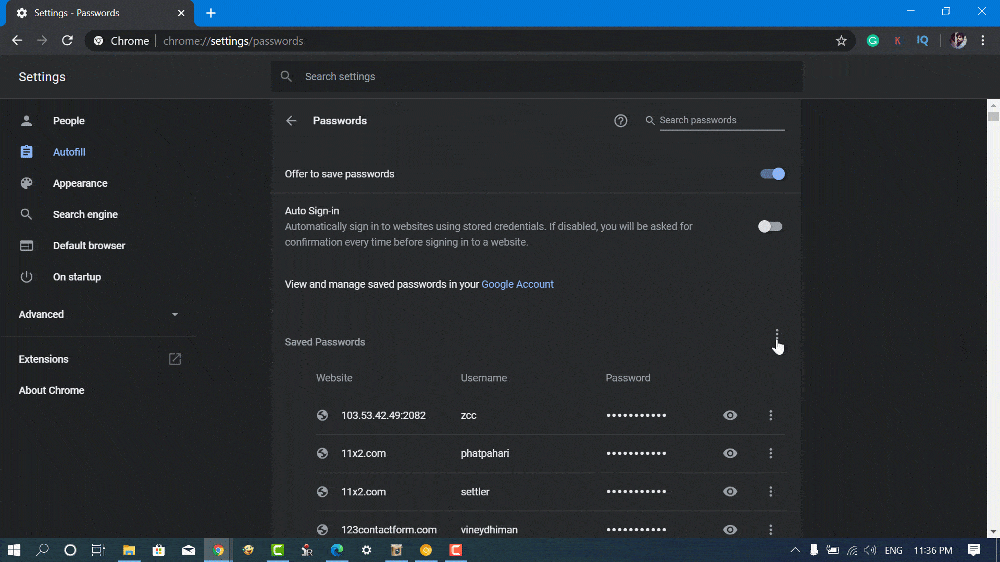Open the Chrome profile avatar

point(958,41)
